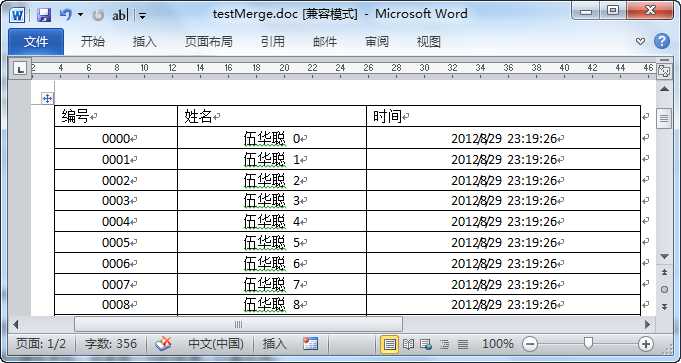Switch to the 开始 ribbon tab

pos(93,42)
